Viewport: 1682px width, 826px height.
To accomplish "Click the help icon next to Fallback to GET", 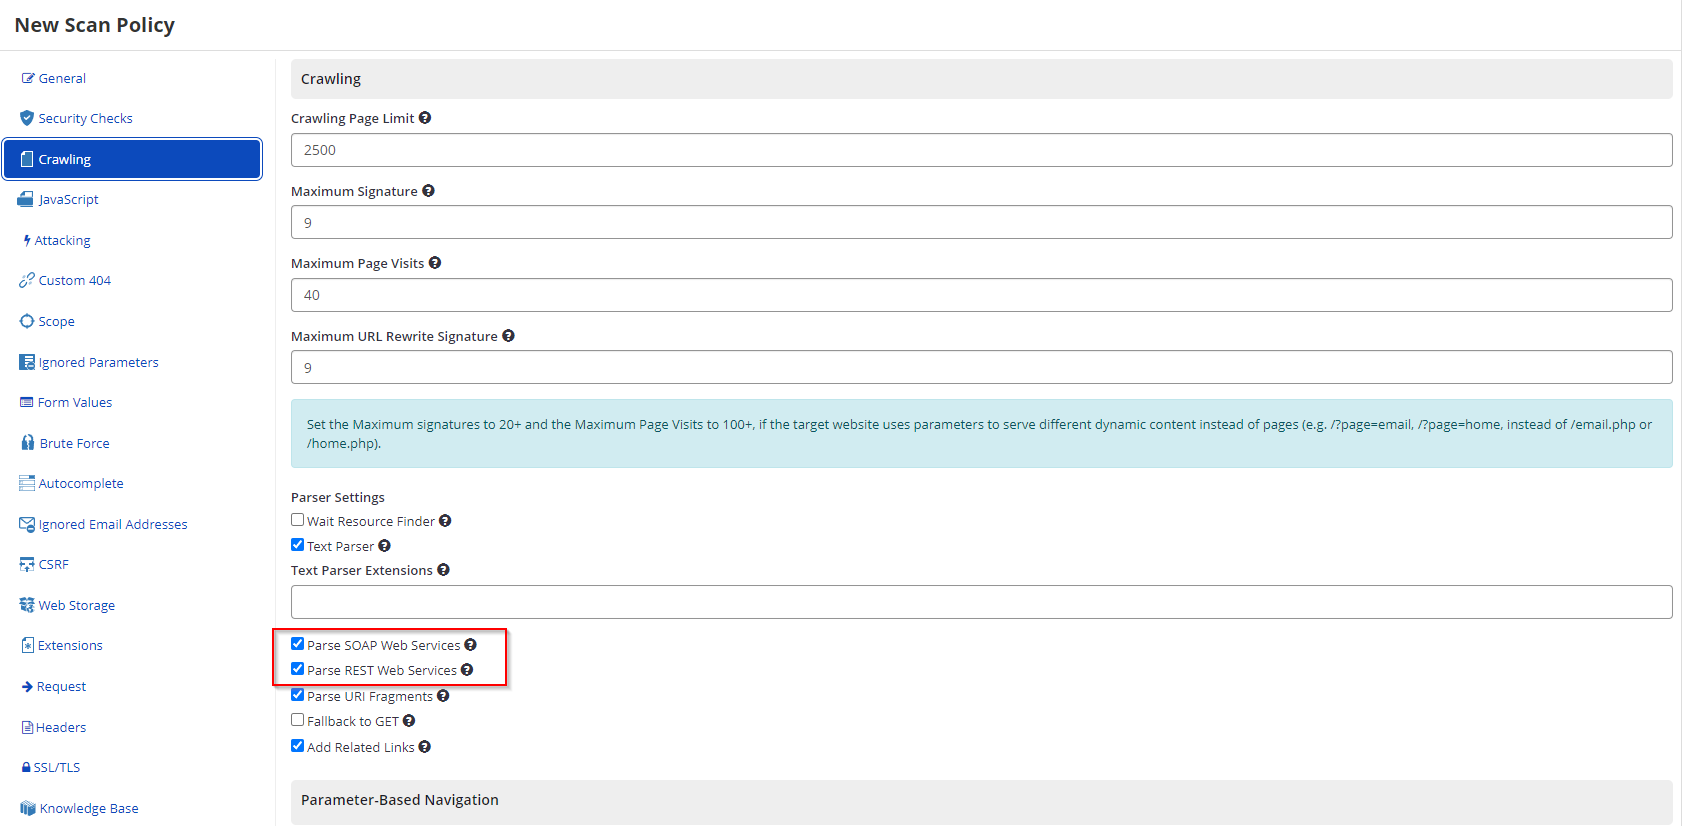I will point(409,721).
